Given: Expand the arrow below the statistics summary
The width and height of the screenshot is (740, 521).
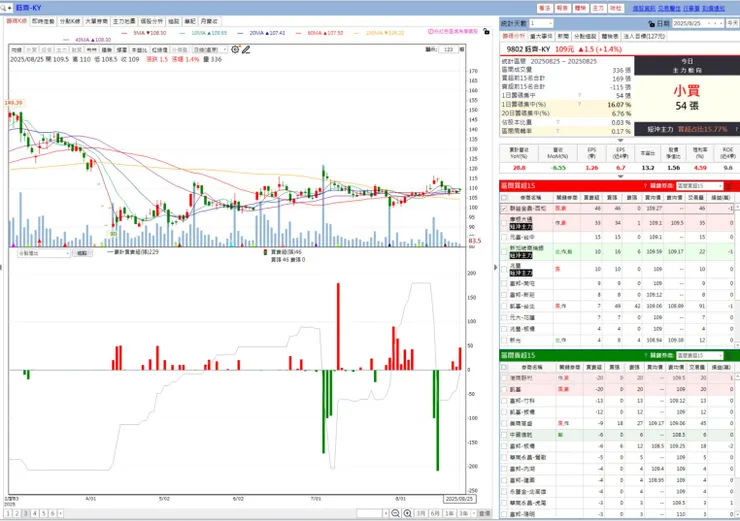Looking at the screenshot, I should pyautogui.click(x=620, y=140).
